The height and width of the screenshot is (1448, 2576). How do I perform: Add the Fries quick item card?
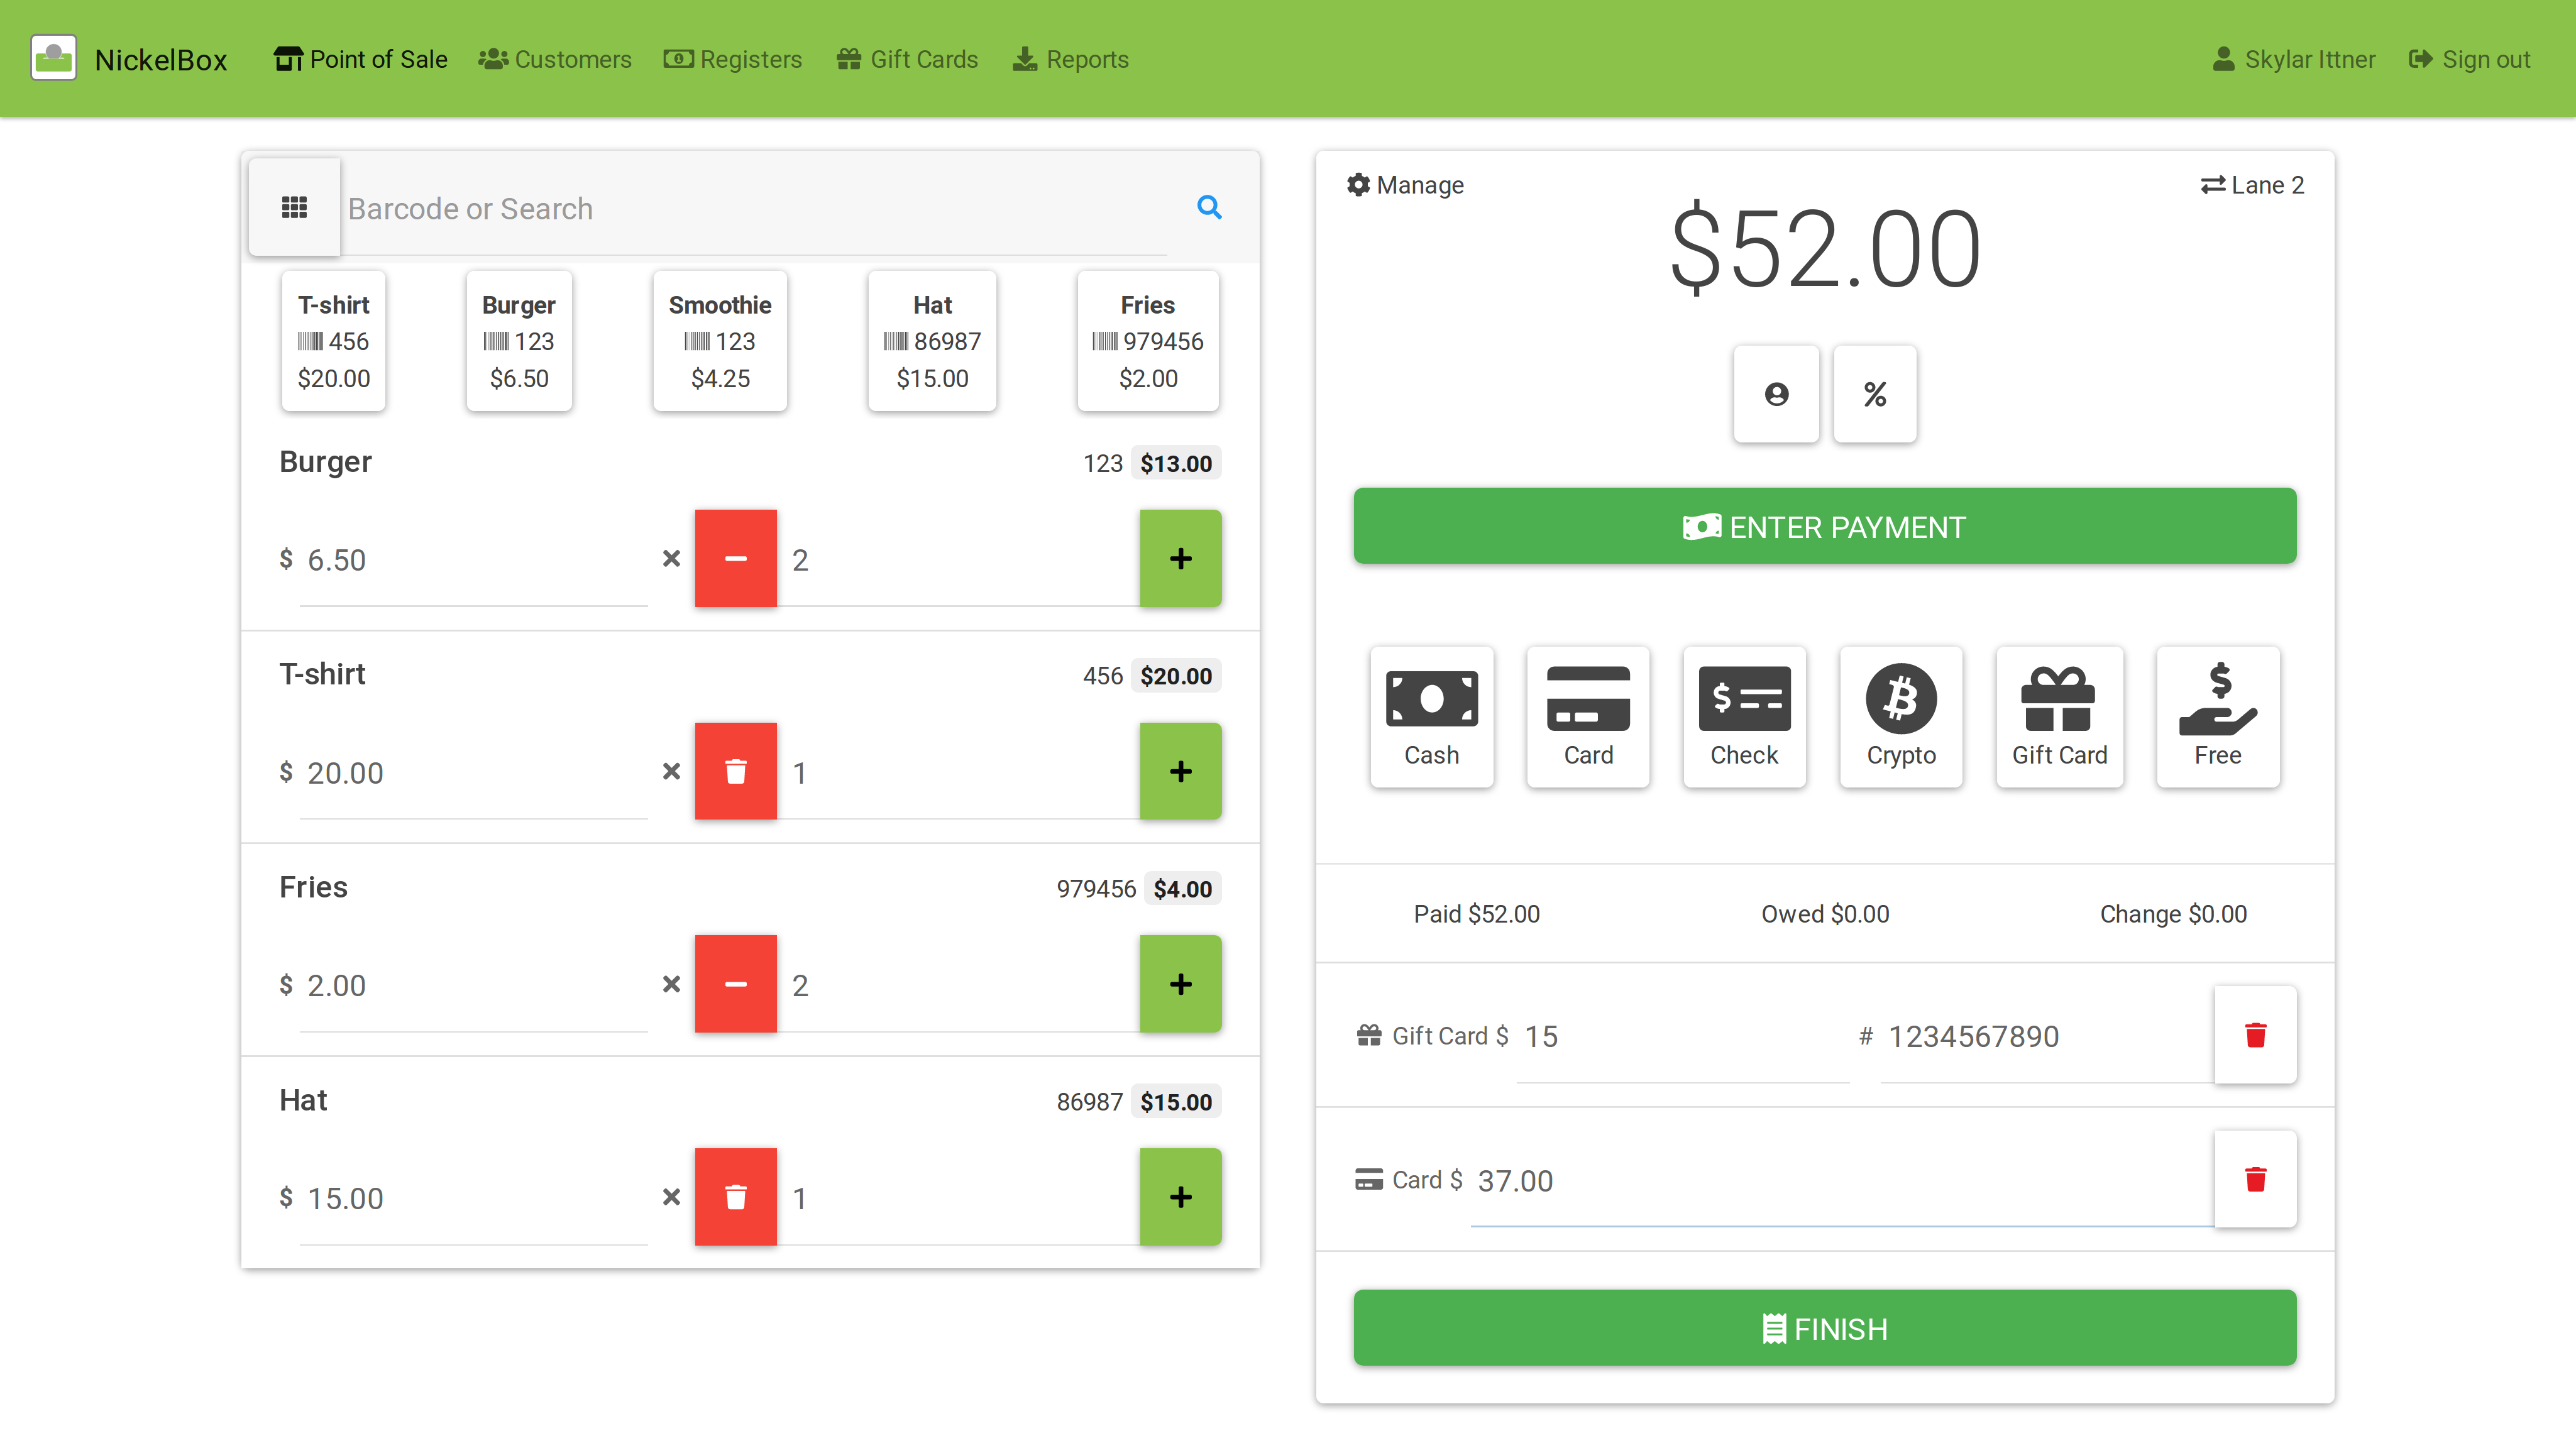point(1148,341)
